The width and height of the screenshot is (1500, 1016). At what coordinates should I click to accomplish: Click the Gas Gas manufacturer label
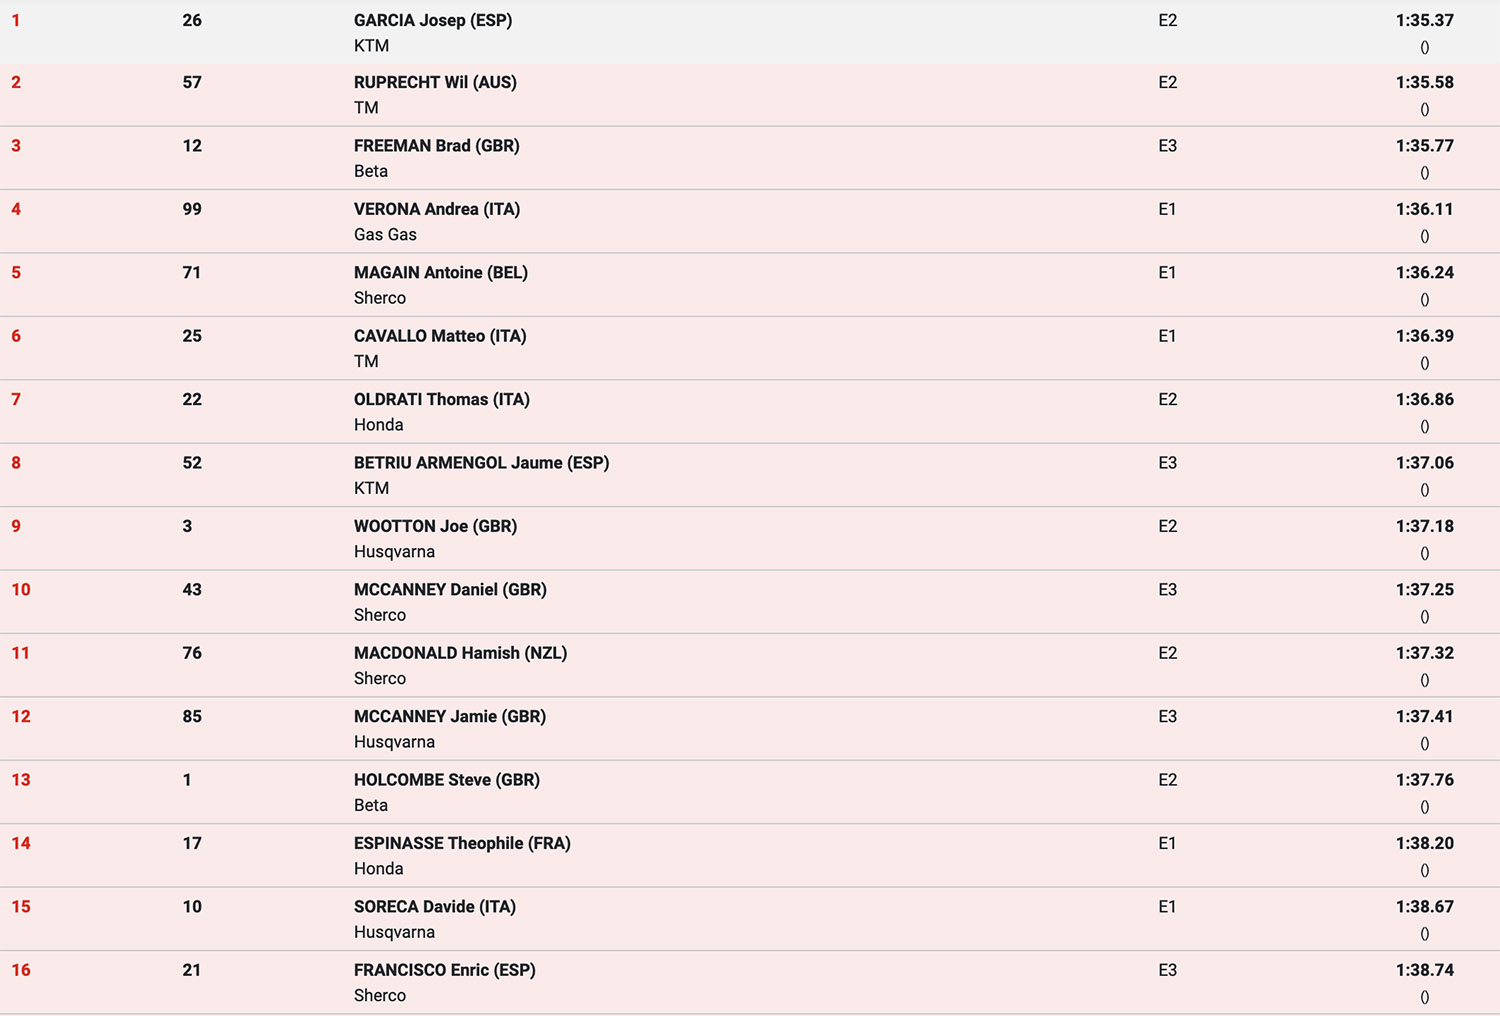coord(385,235)
